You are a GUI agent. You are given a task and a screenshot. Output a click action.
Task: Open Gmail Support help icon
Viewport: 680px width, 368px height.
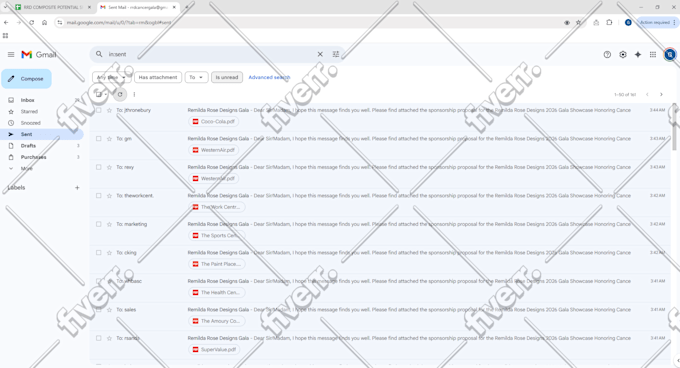tap(607, 55)
